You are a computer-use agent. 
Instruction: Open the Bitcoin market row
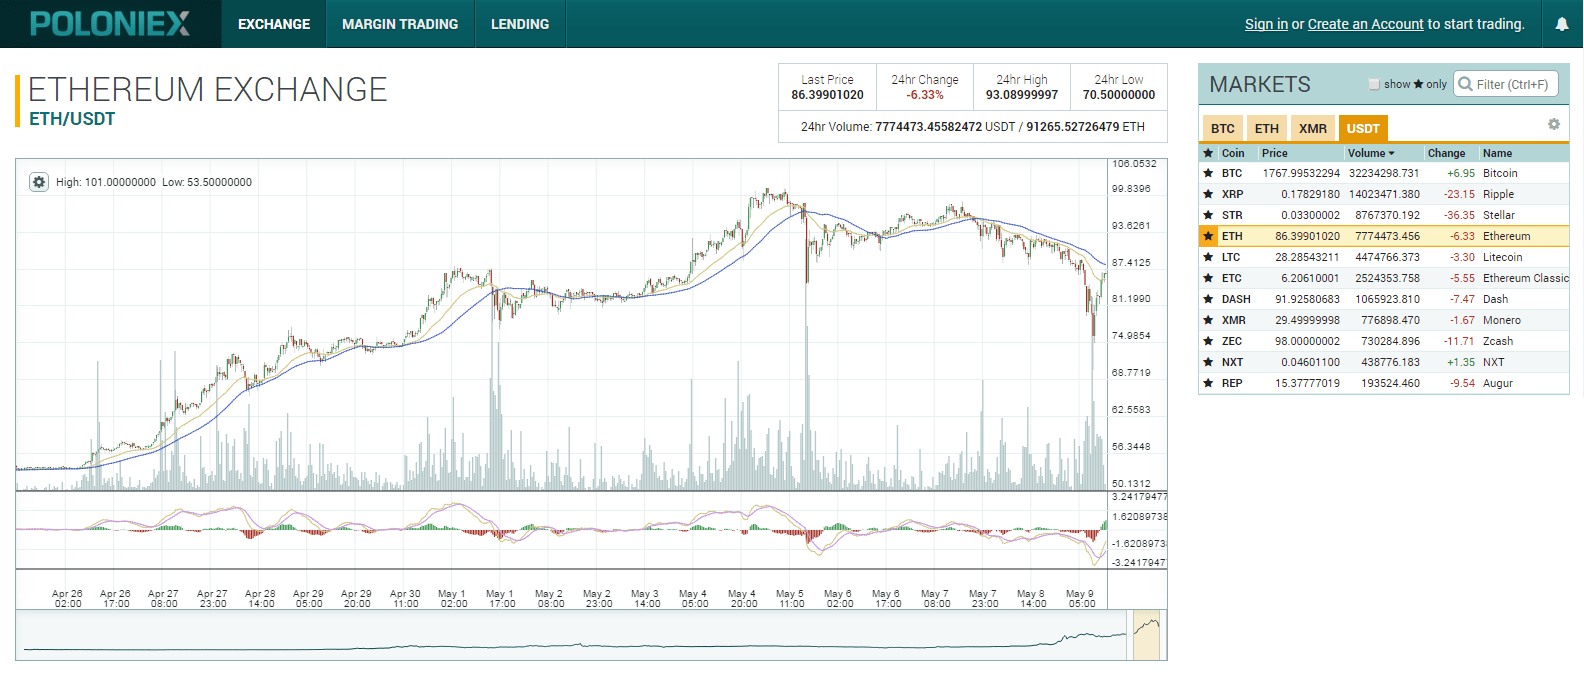[1384, 173]
